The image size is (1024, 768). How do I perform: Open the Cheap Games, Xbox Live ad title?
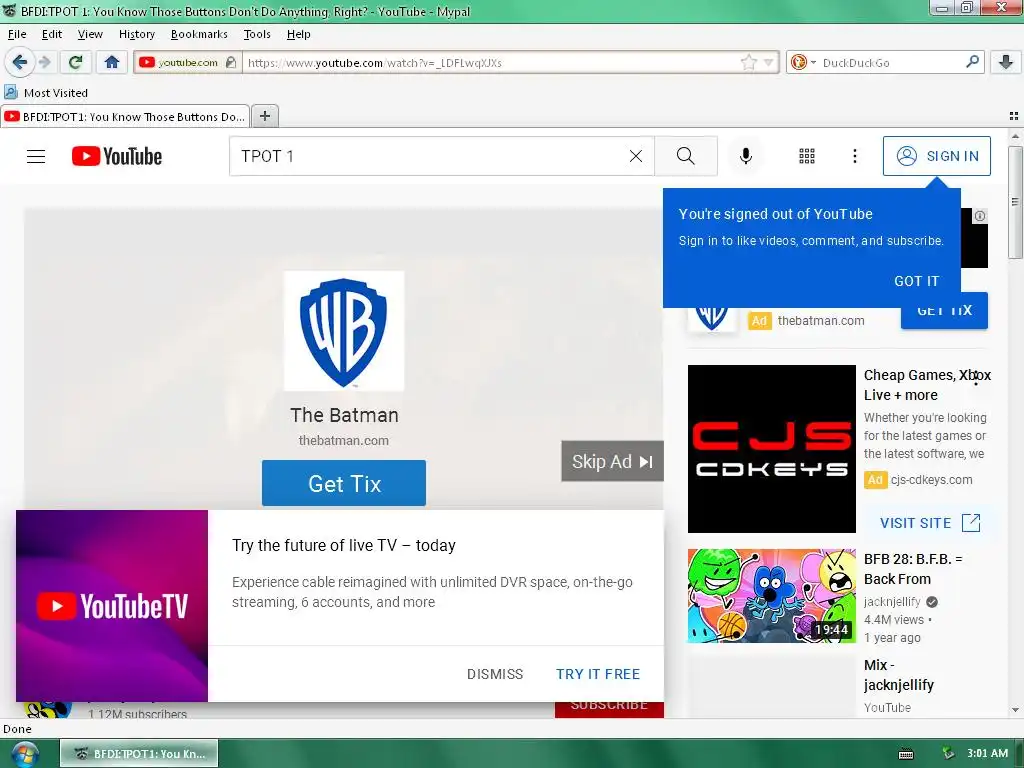point(927,385)
